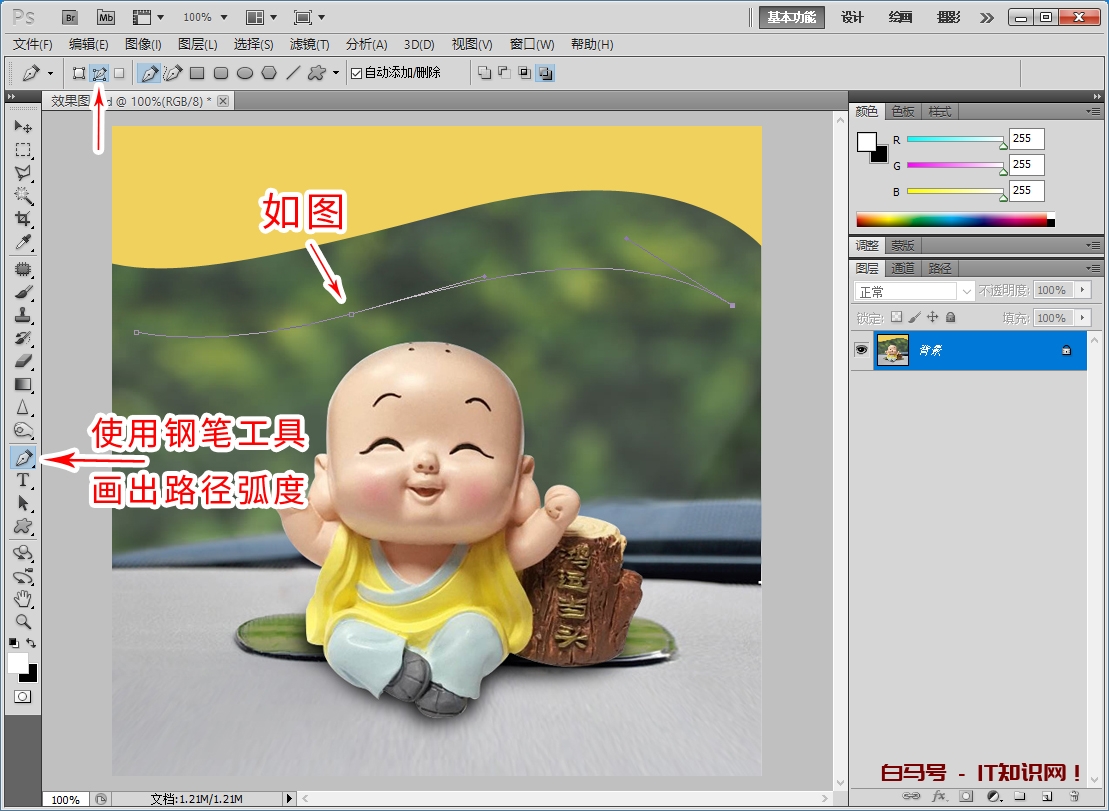The width and height of the screenshot is (1109, 811).
Task: Open the 滤镜 menu
Action: tap(308, 44)
